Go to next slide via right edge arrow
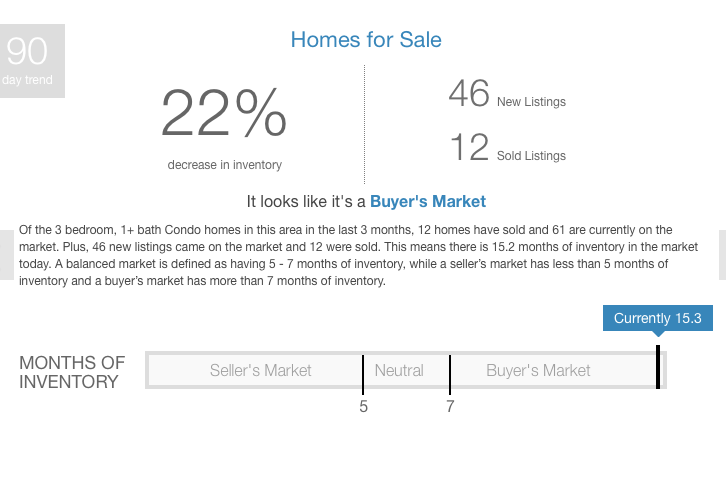The width and height of the screenshot is (726, 482). tap(722, 255)
